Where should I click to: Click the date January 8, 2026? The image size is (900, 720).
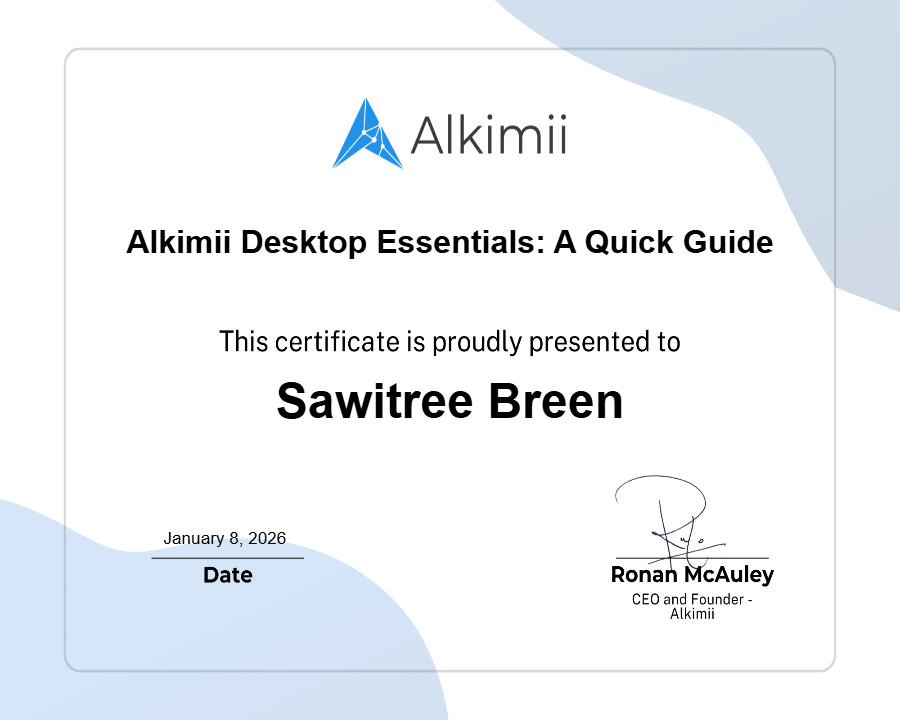[224, 537]
